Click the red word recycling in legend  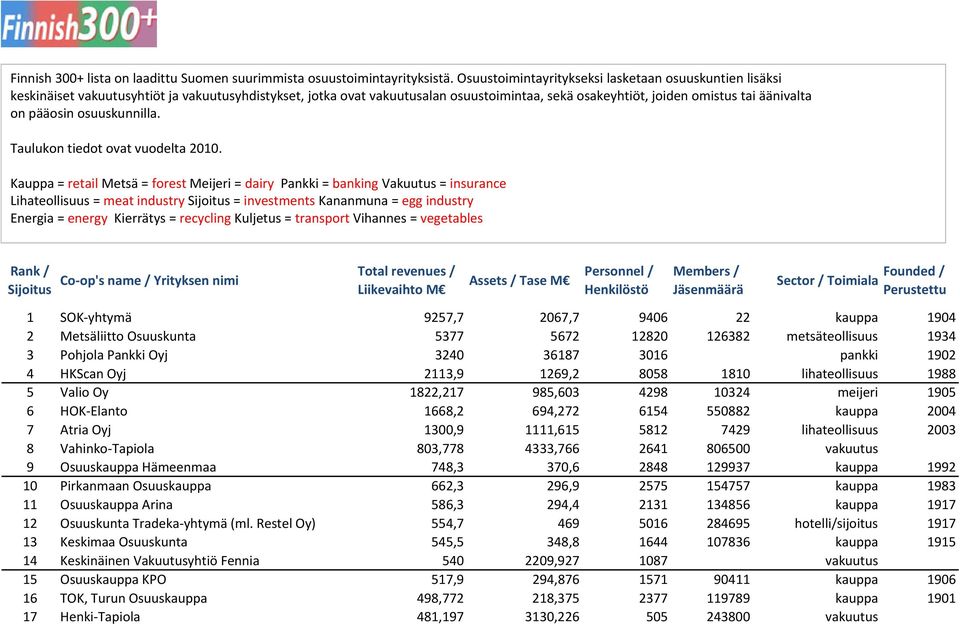point(205,219)
